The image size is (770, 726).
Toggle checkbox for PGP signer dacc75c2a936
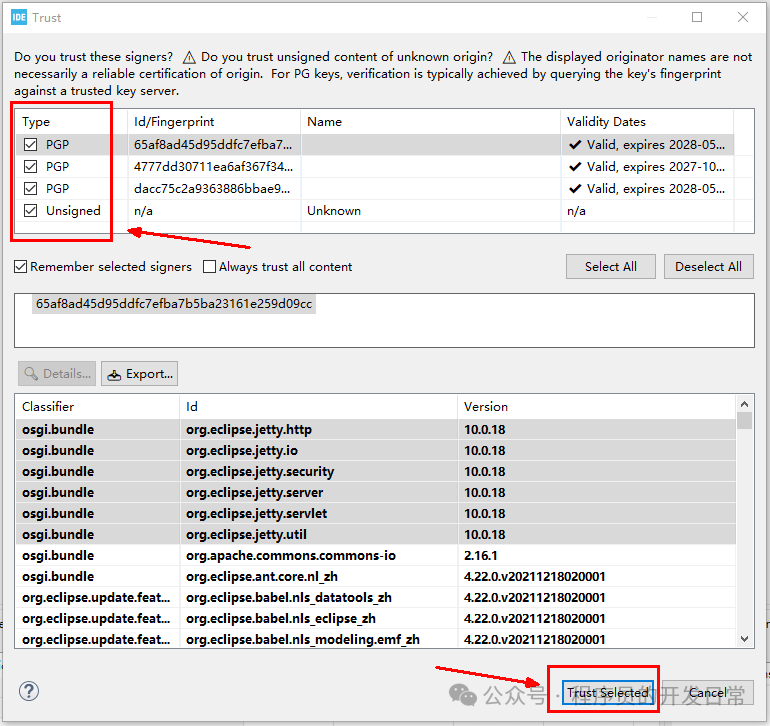tap(30, 189)
